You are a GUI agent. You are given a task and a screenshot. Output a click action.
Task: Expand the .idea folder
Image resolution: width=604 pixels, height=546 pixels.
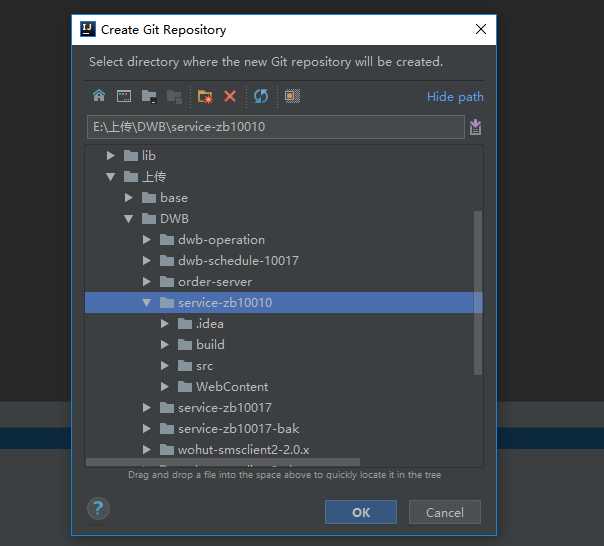click(x=165, y=324)
